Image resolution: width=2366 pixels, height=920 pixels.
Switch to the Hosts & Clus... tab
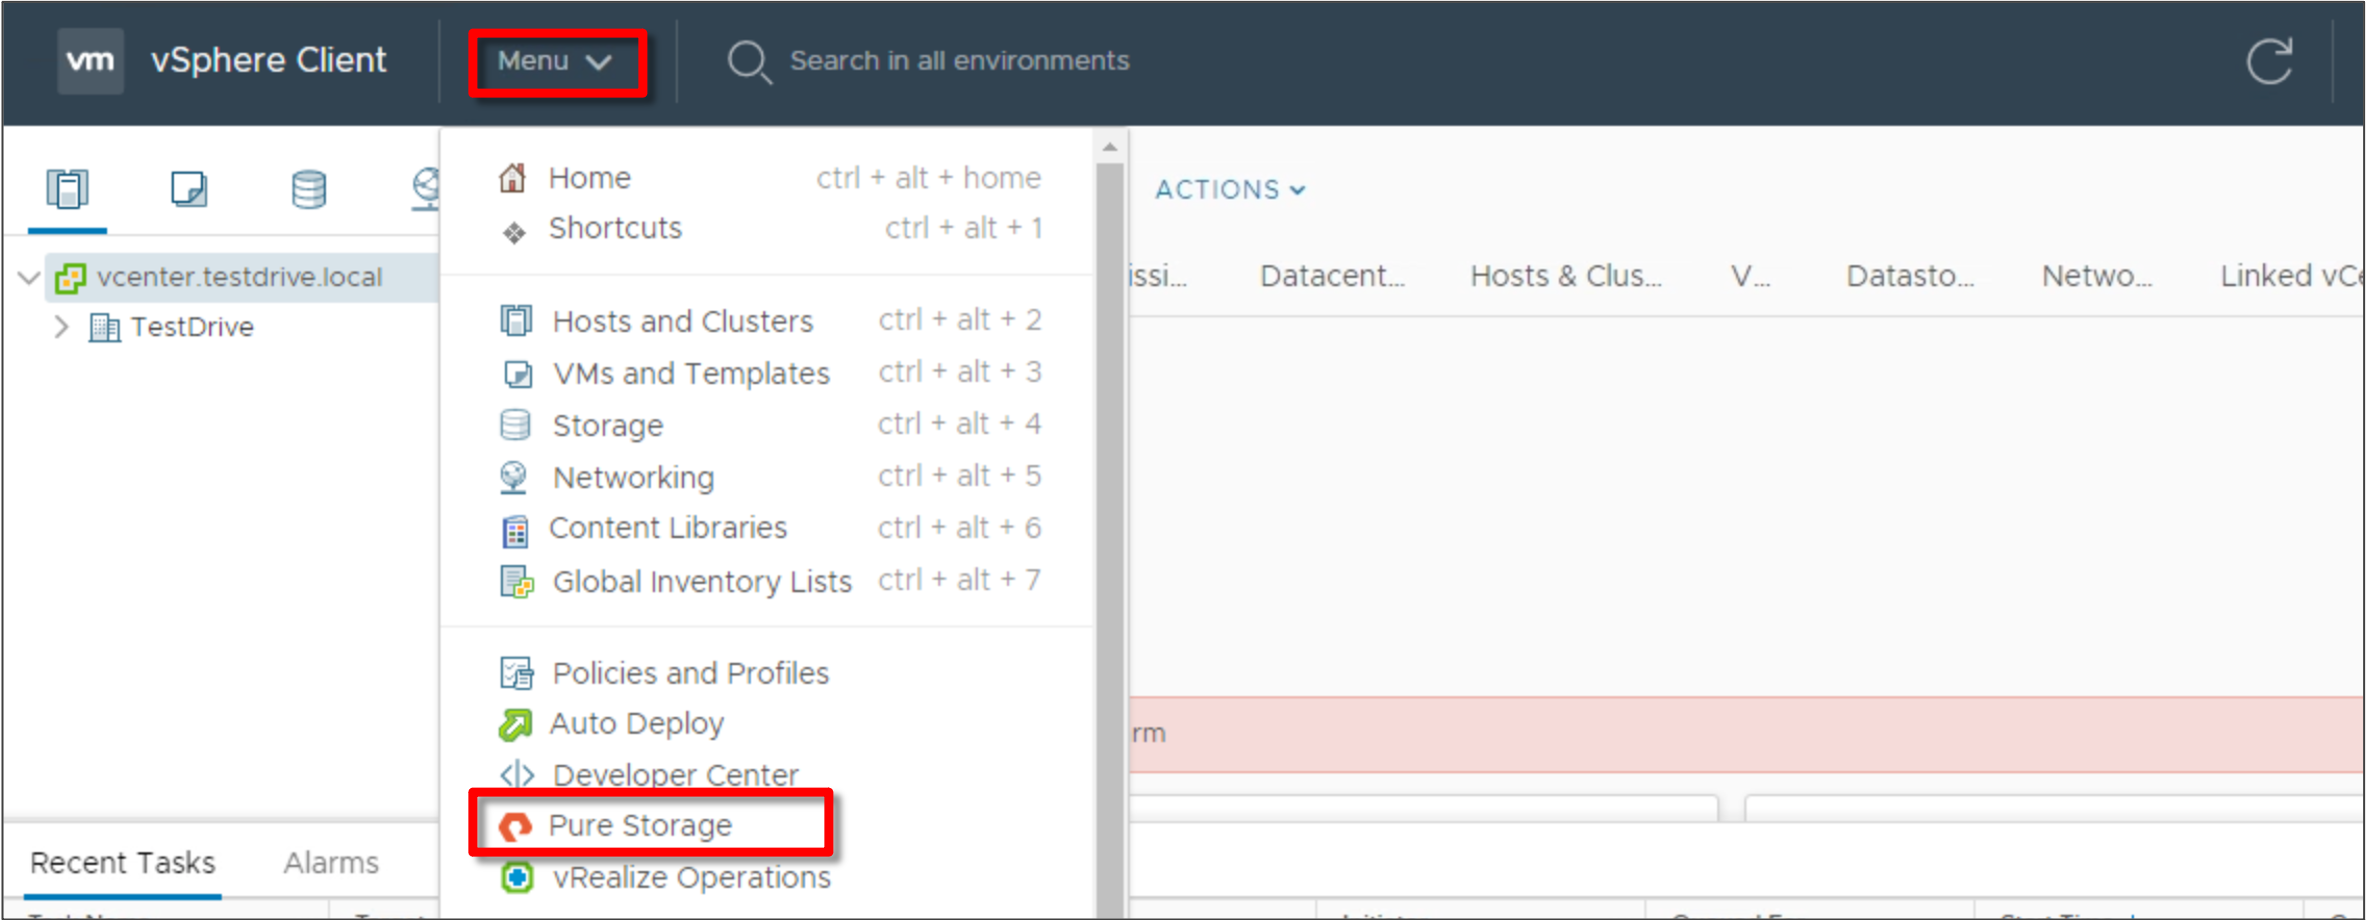[x=1565, y=276]
